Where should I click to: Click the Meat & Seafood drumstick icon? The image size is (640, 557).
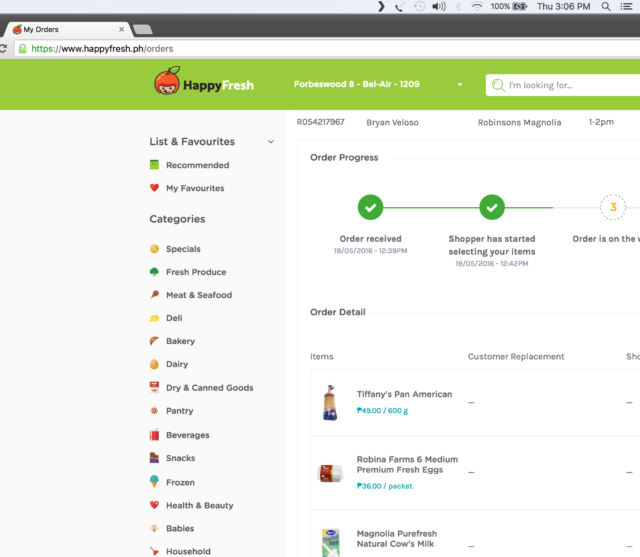point(154,295)
